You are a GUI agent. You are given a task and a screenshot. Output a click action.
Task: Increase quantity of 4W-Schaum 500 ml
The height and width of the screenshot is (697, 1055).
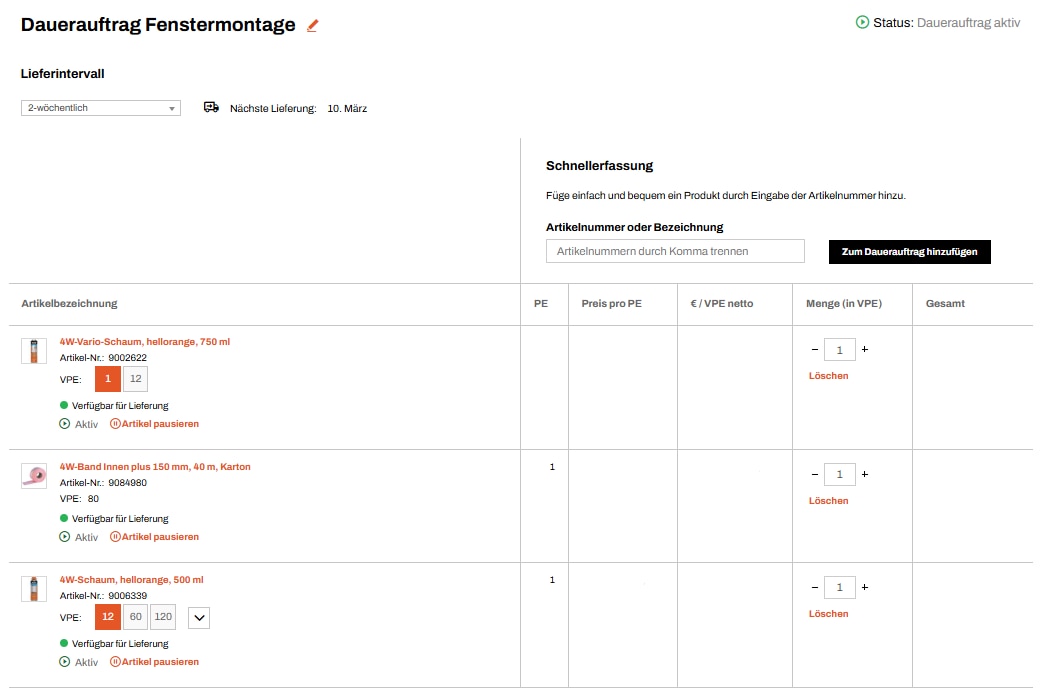coord(865,588)
